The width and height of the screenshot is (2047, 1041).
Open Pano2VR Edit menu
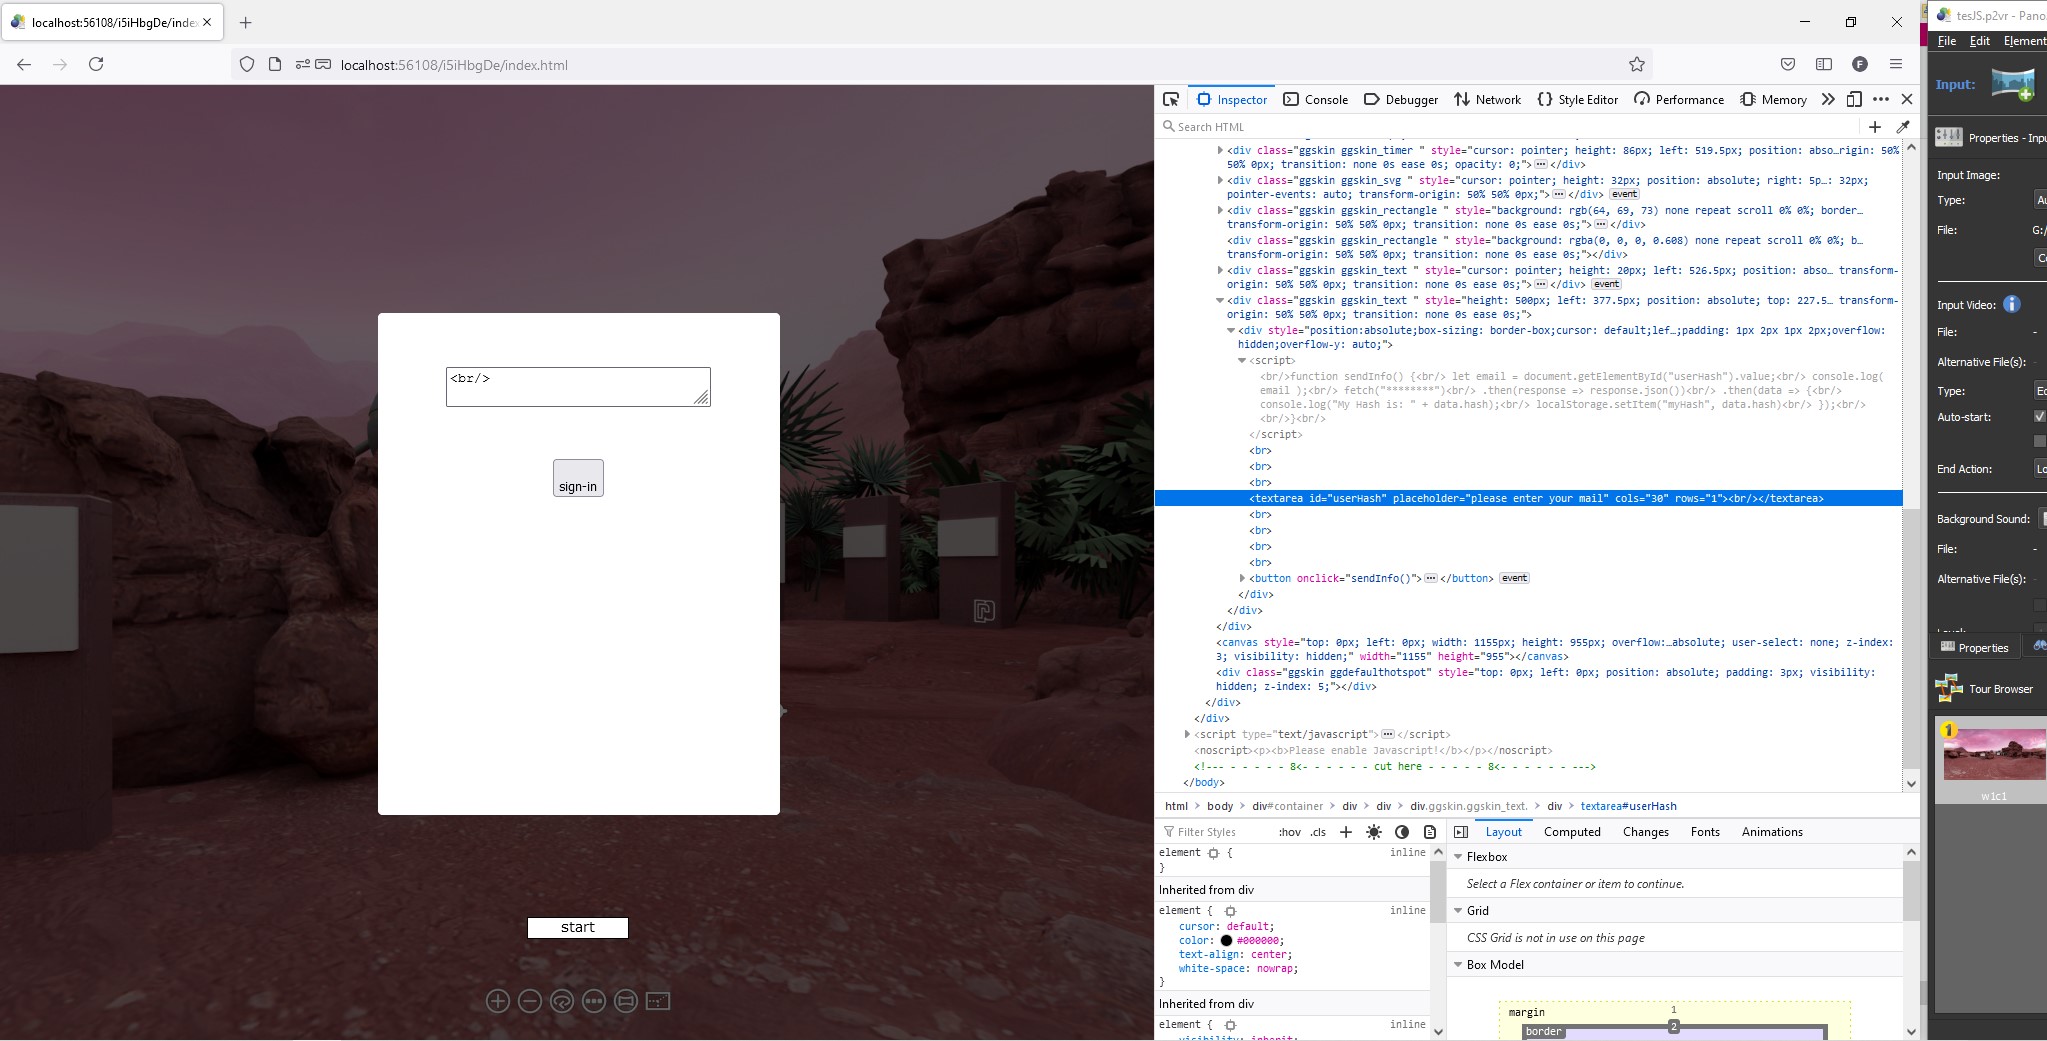[x=1980, y=41]
